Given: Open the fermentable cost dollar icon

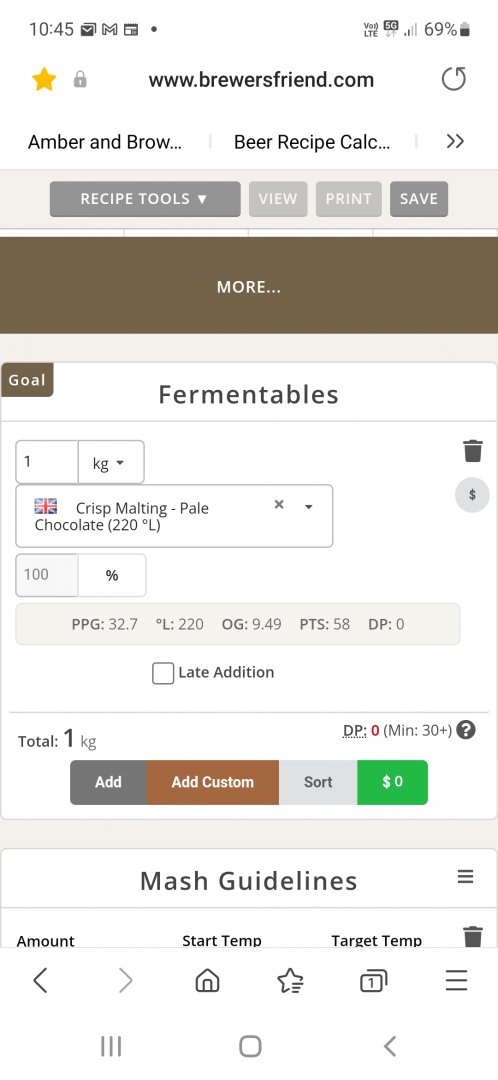Looking at the screenshot, I should point(472,495).
